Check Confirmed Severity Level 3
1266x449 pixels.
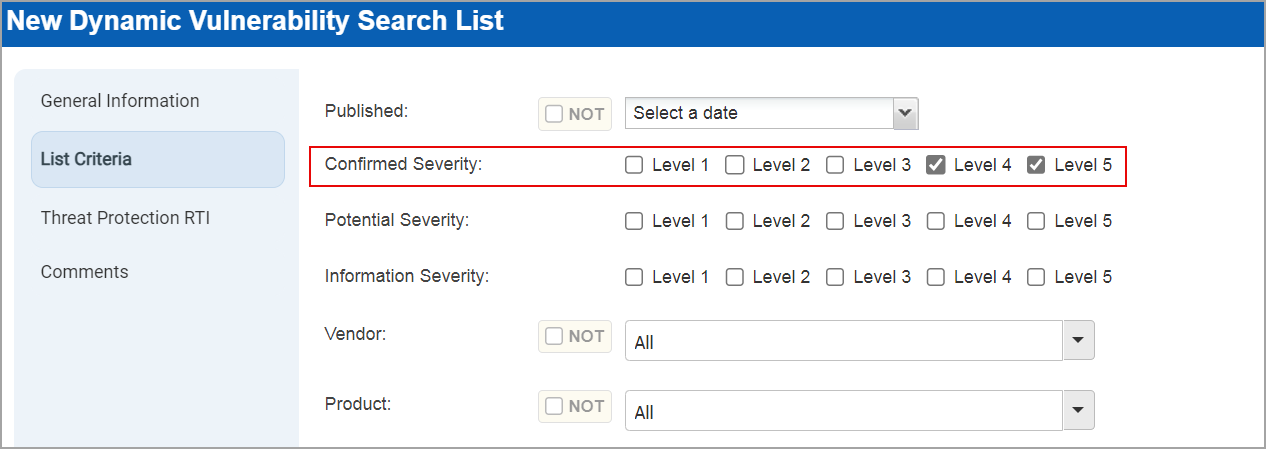835,166
